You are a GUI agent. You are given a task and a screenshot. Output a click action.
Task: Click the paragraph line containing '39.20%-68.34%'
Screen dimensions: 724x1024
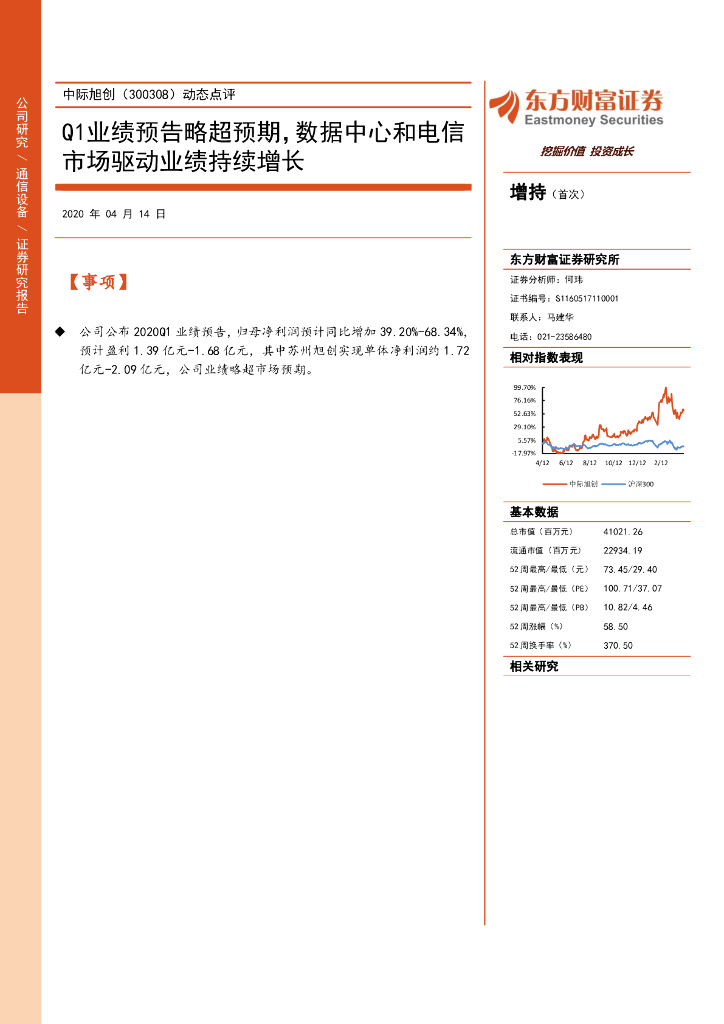click(274, 332)
